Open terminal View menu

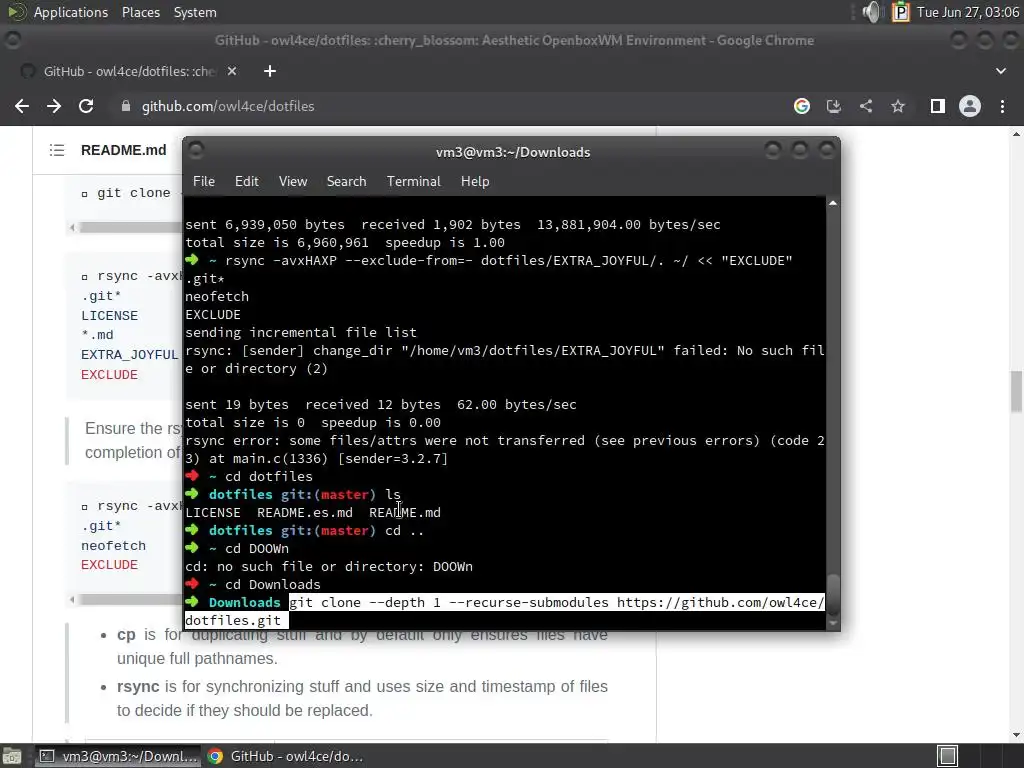[293, 182]
